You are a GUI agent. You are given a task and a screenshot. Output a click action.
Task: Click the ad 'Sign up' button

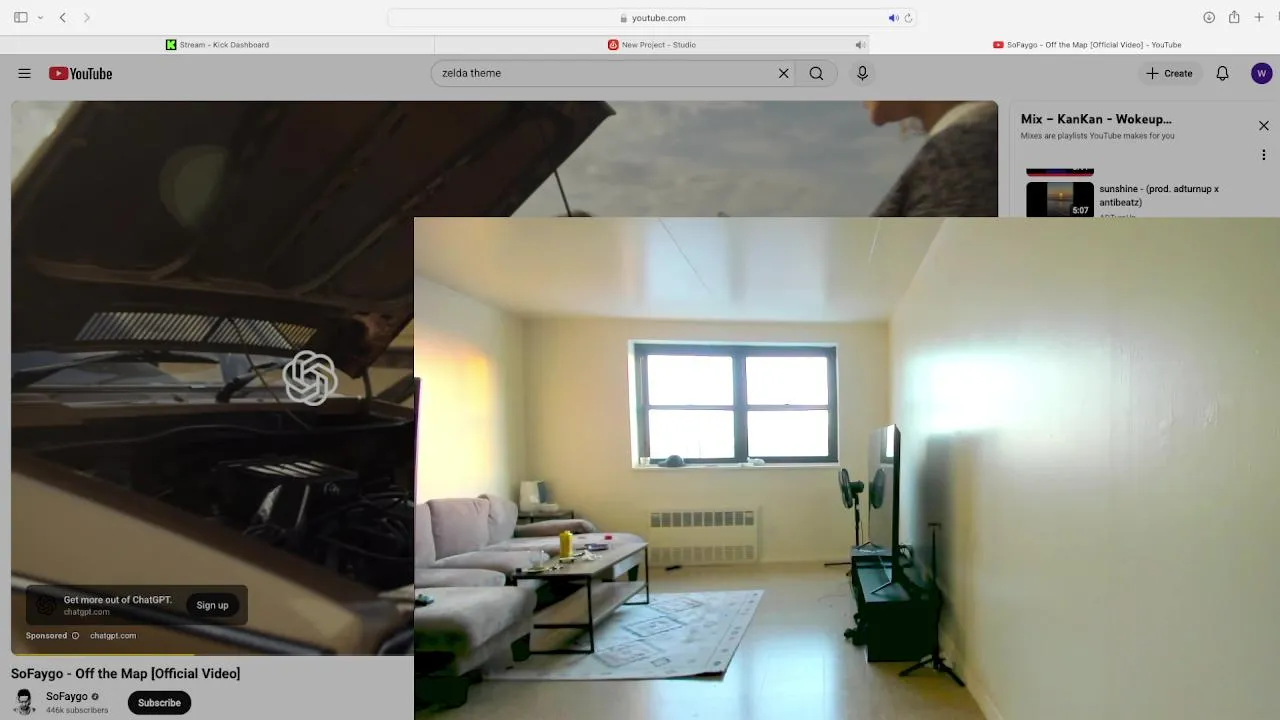click(212, 605)
